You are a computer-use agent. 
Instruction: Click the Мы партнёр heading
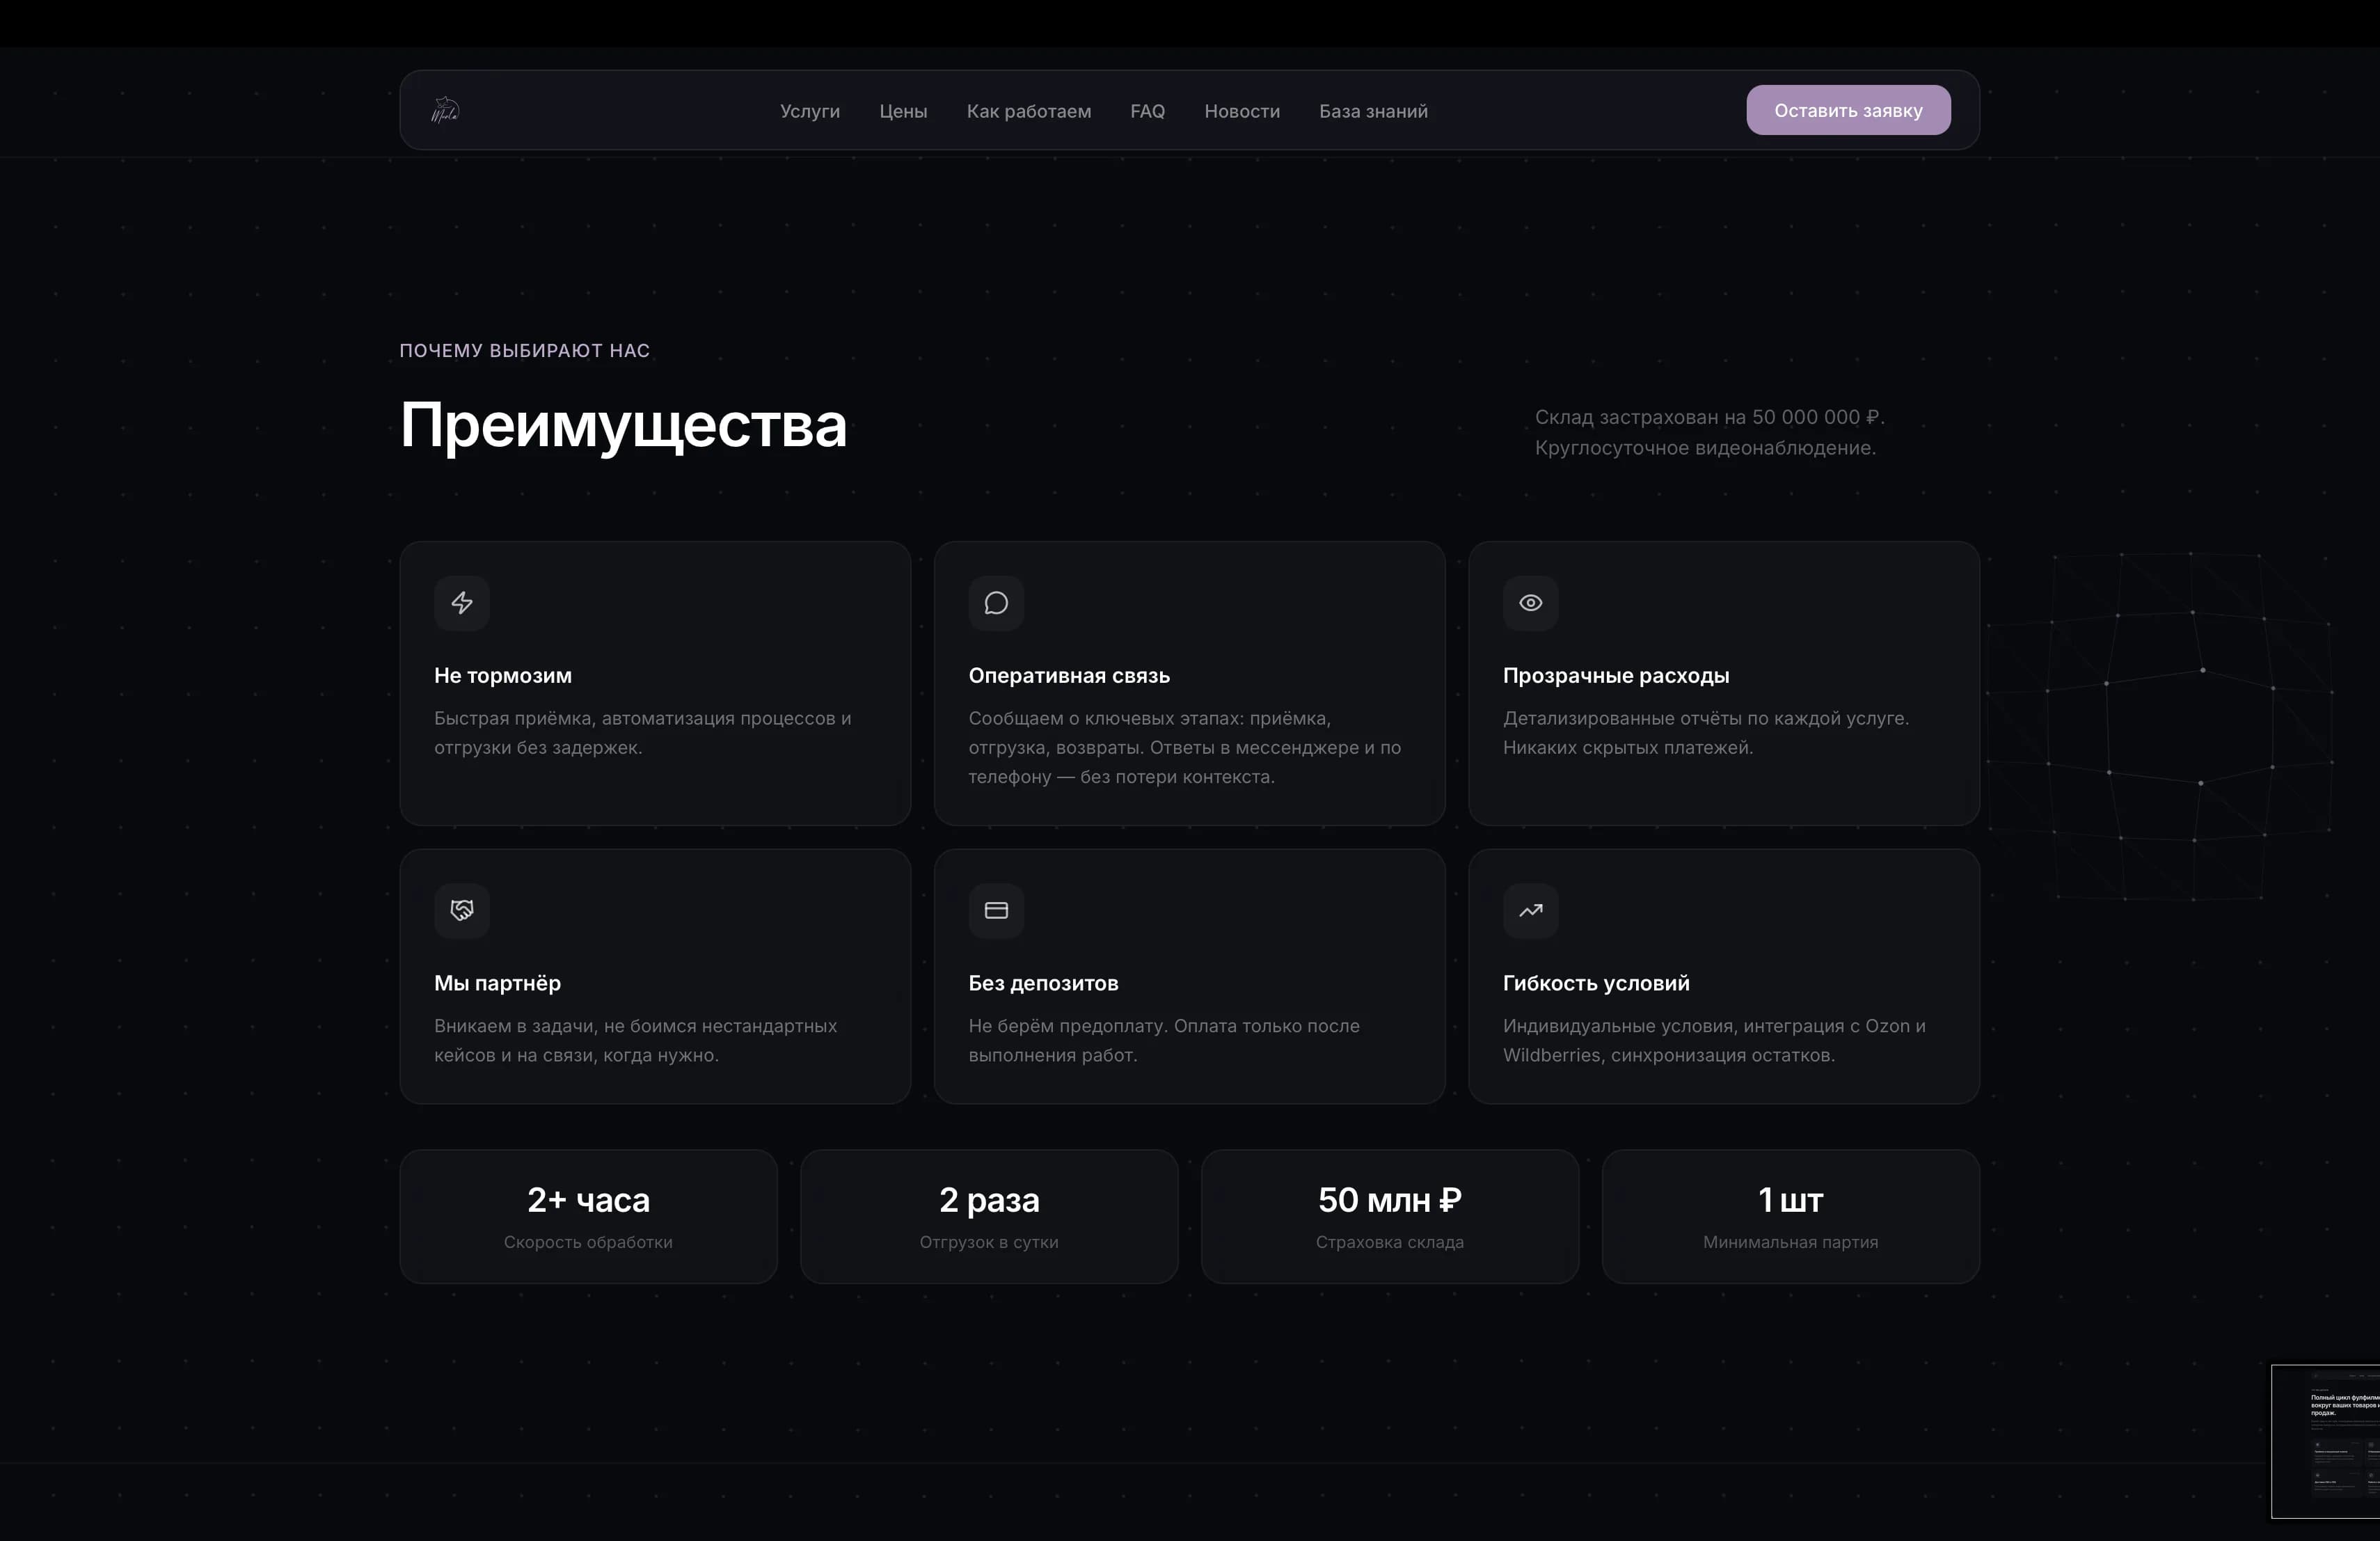click(497, 983)
